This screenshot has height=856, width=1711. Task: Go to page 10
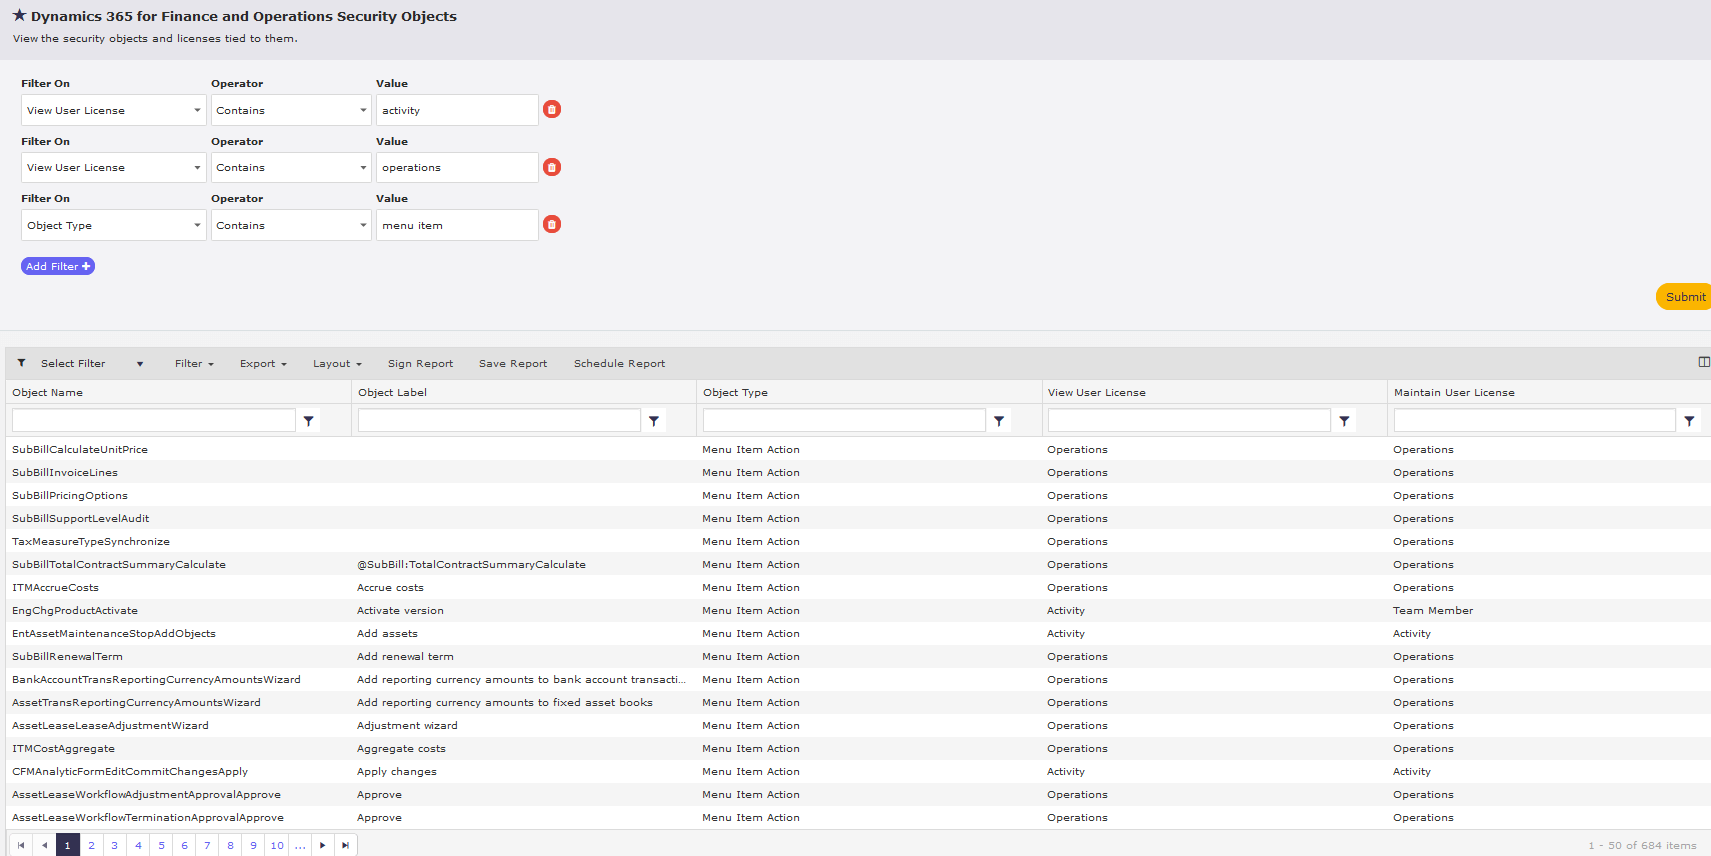coord(277,845)
